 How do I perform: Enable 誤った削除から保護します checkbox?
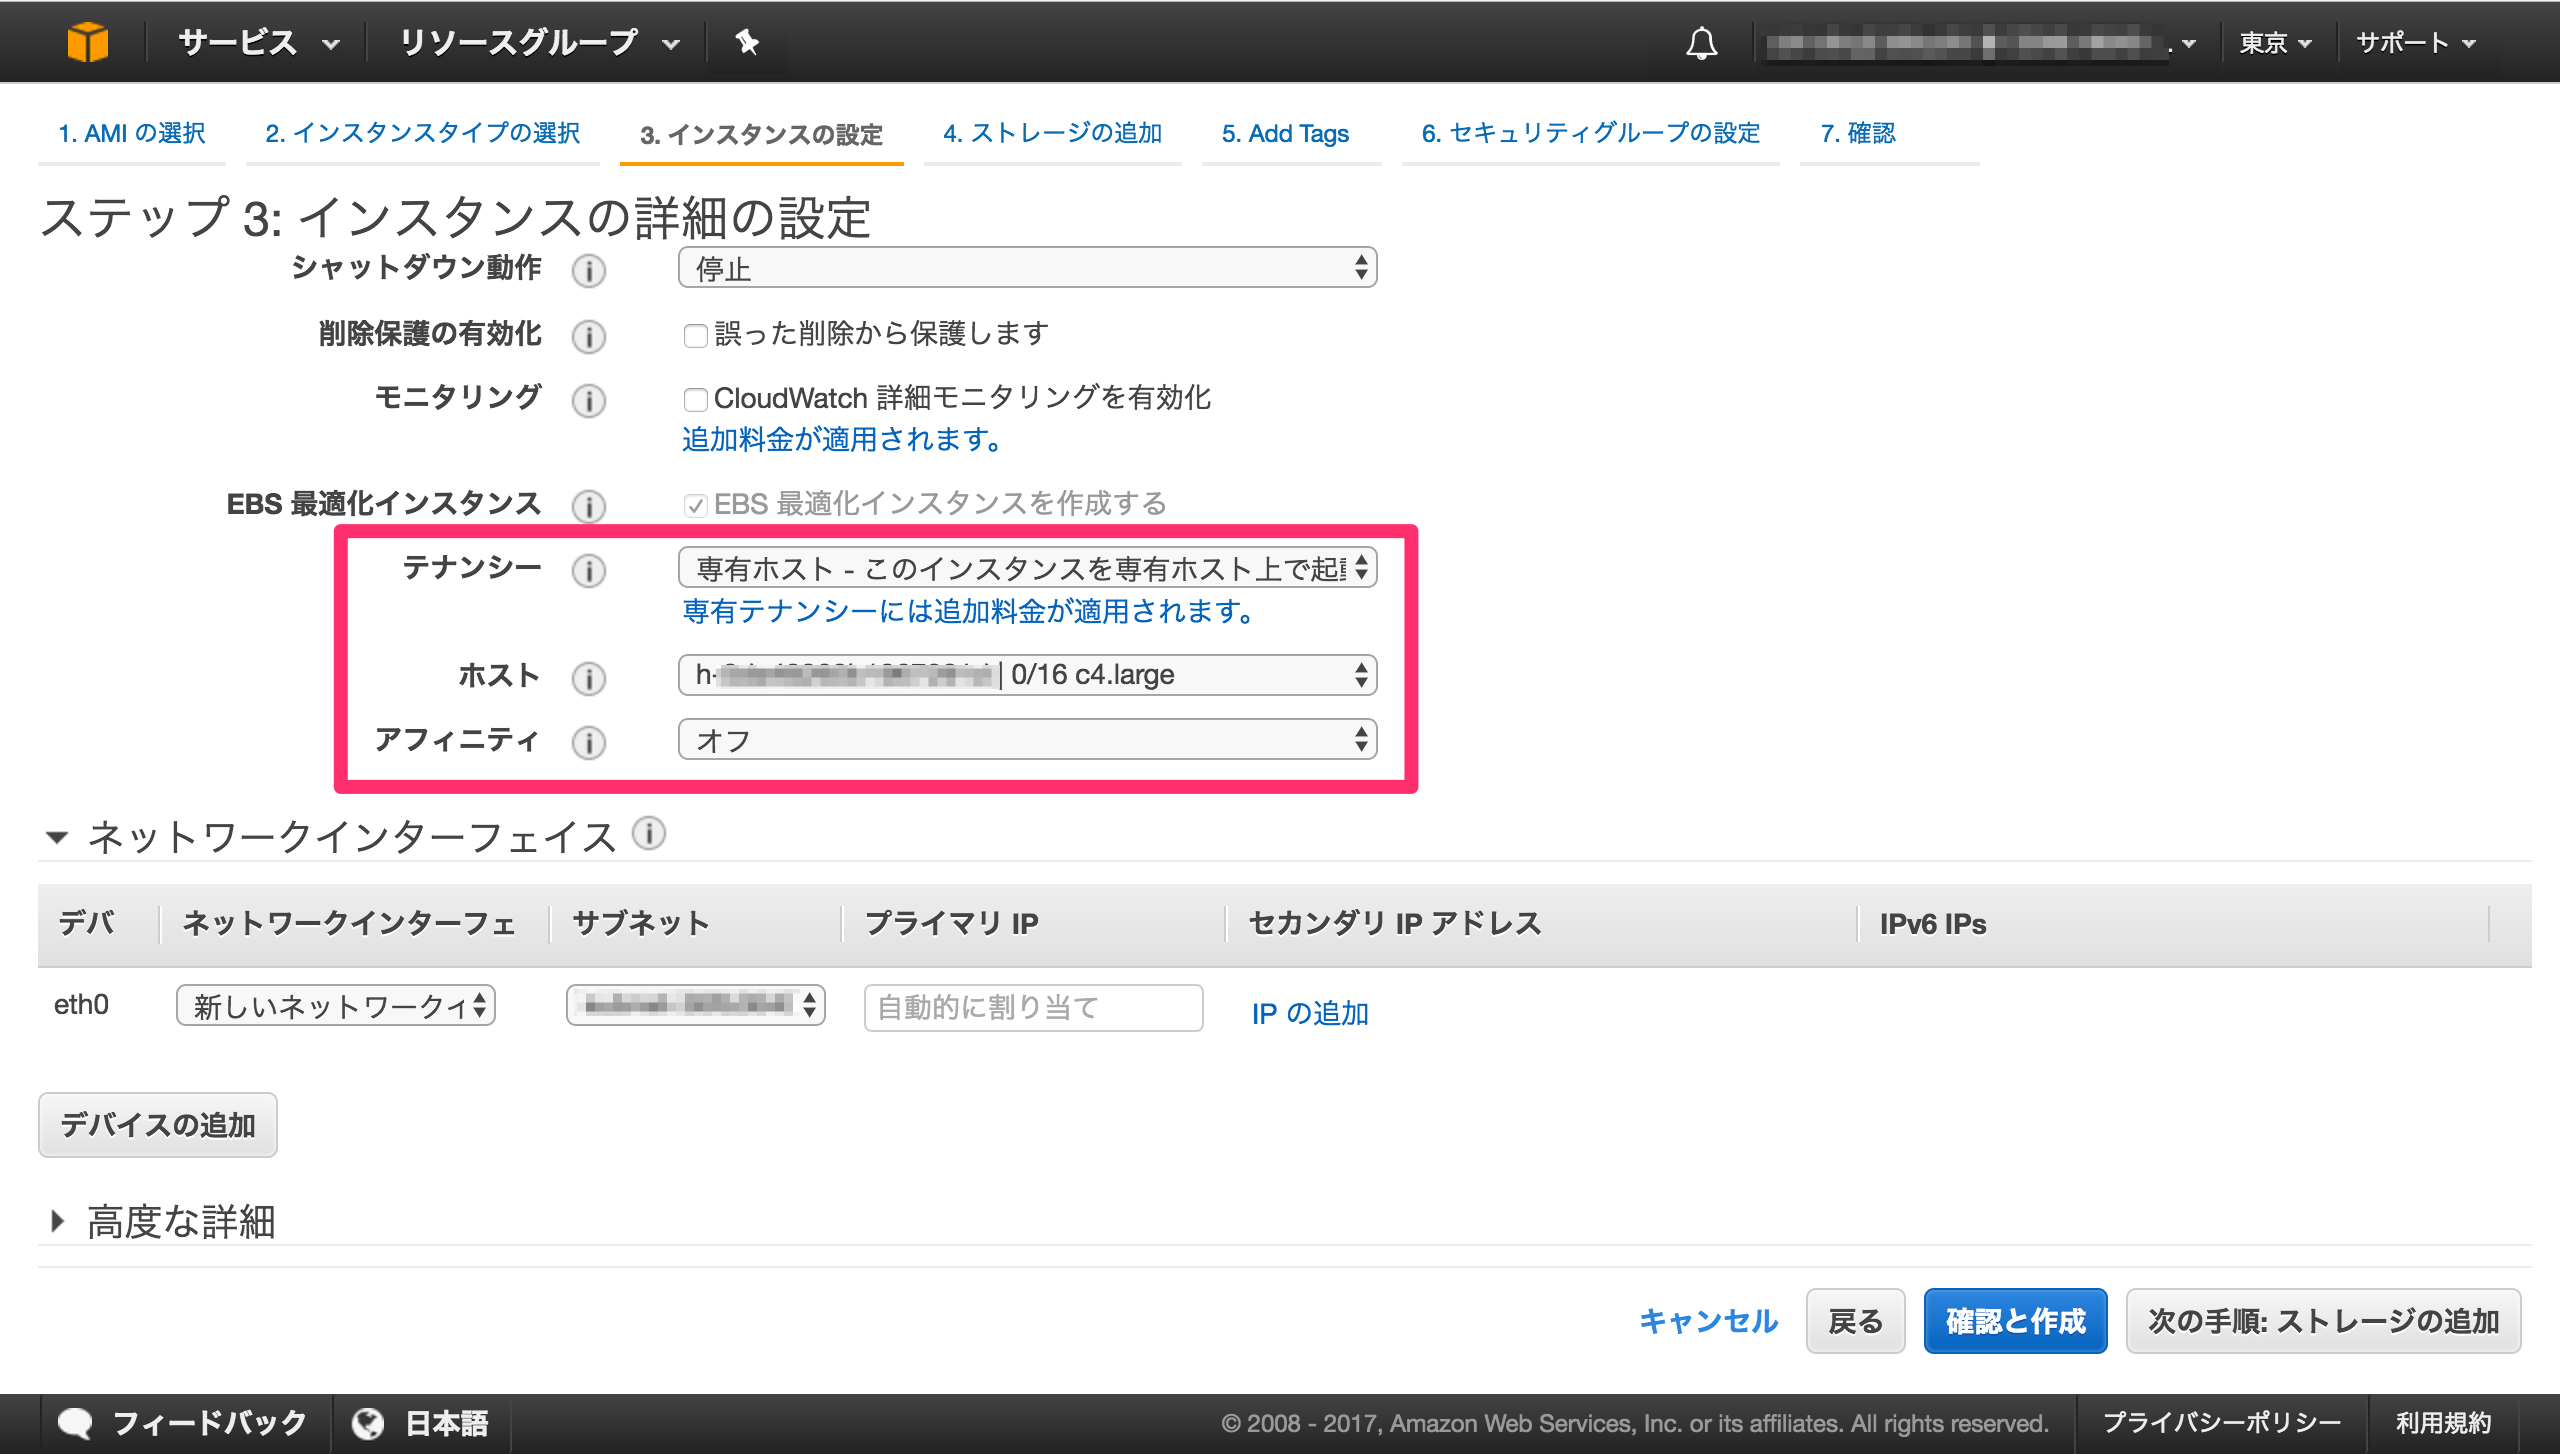tap(696, 335)
